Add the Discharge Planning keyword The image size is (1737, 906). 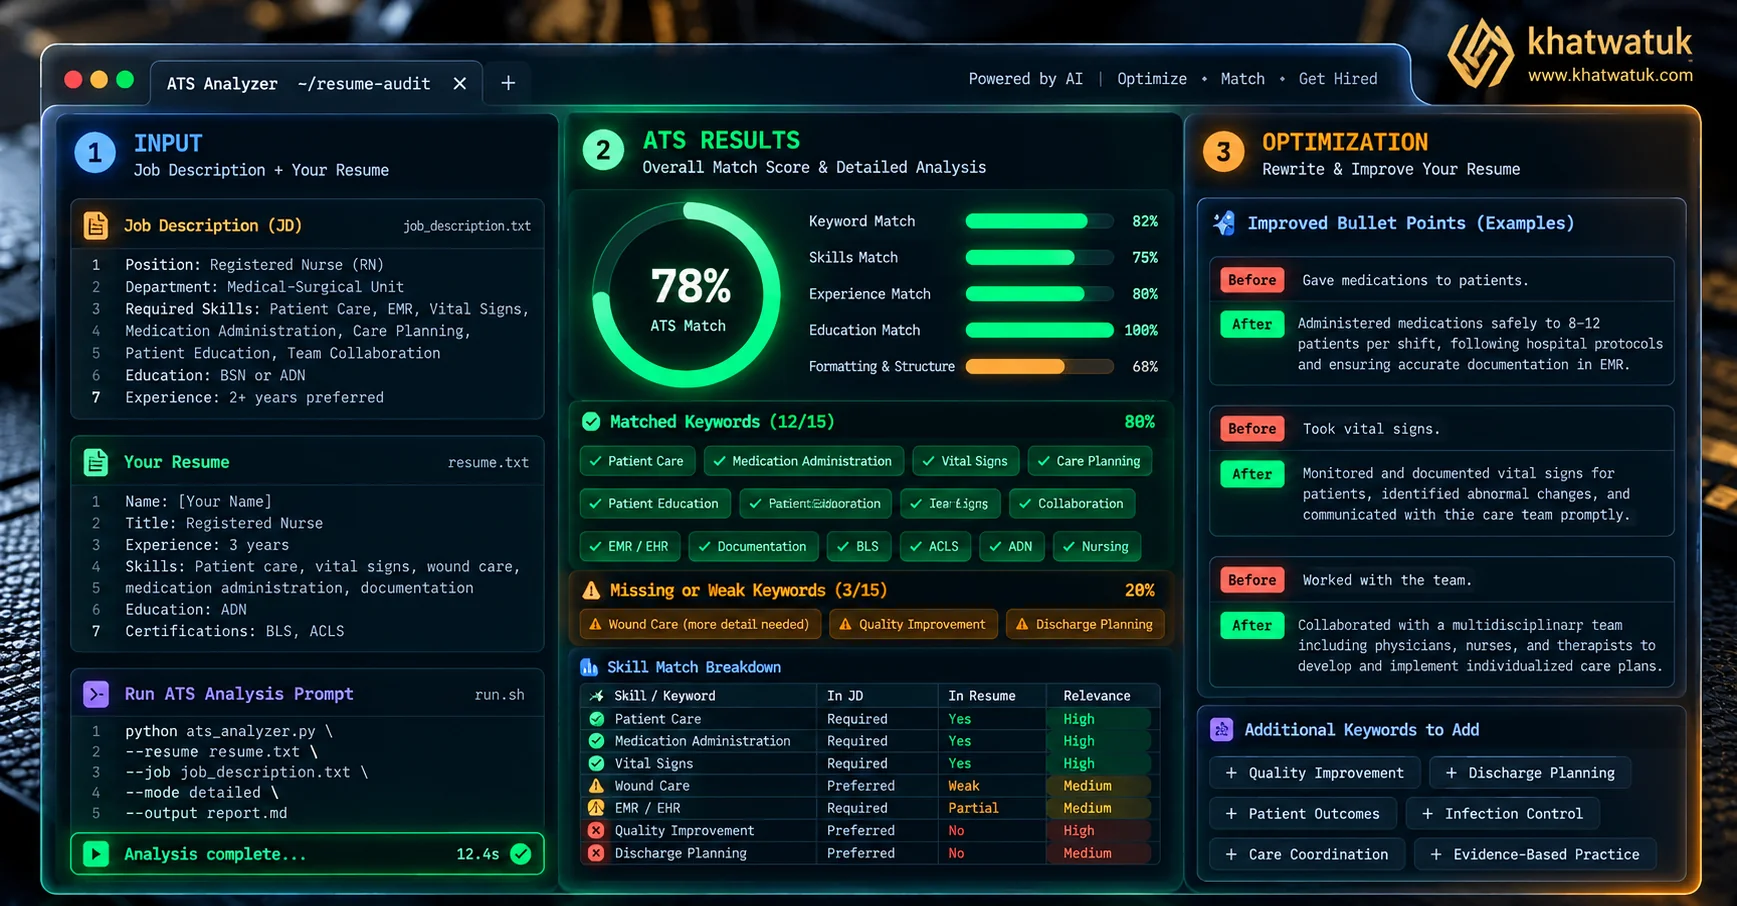tap(1530, 773)
